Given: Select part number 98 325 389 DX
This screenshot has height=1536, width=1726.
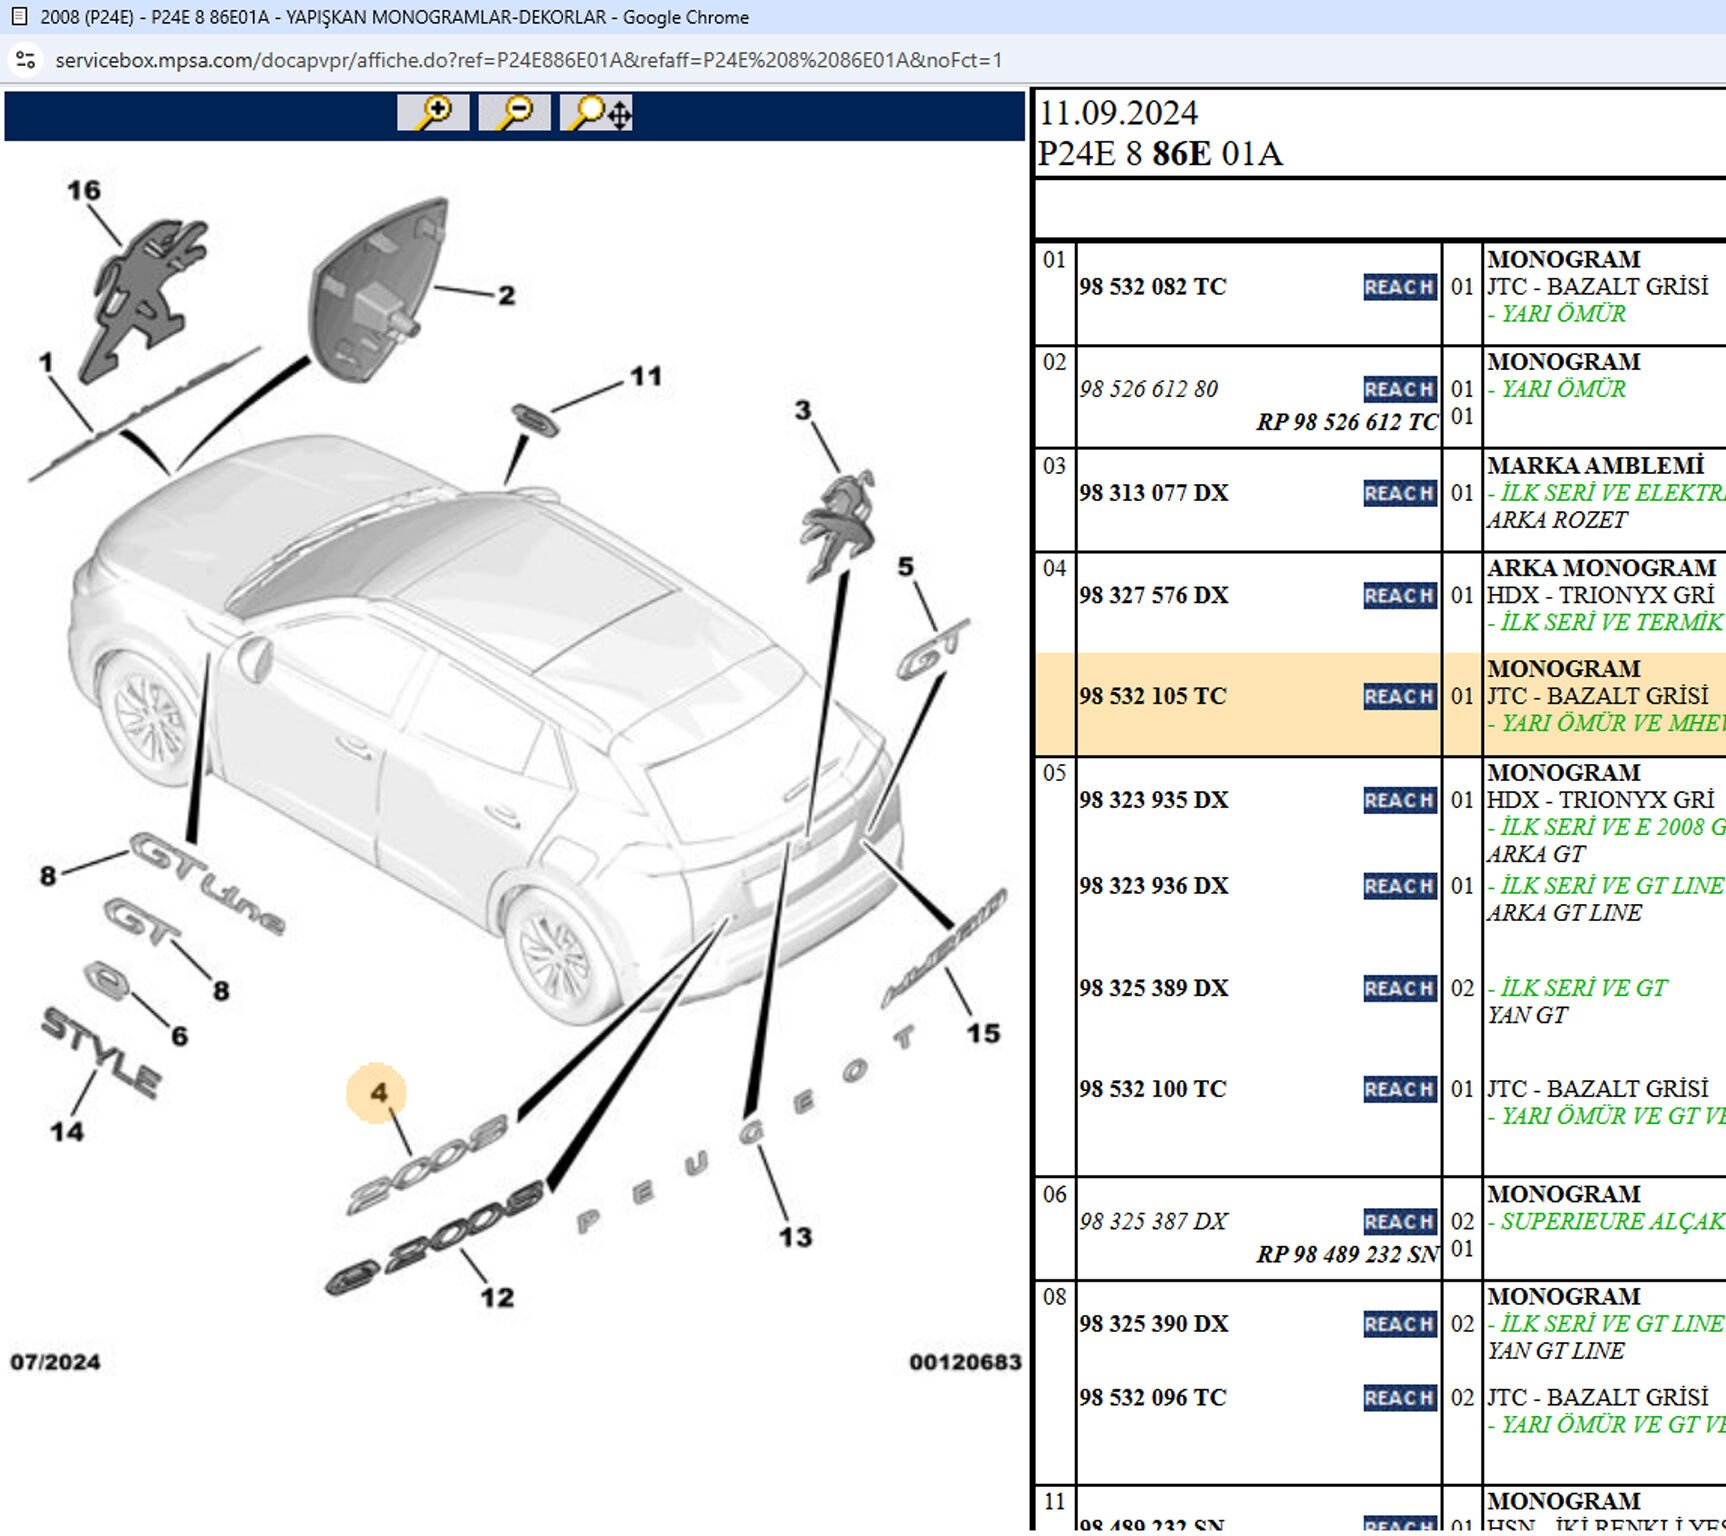Looking at the screenshot, I should coord(1153,988).
